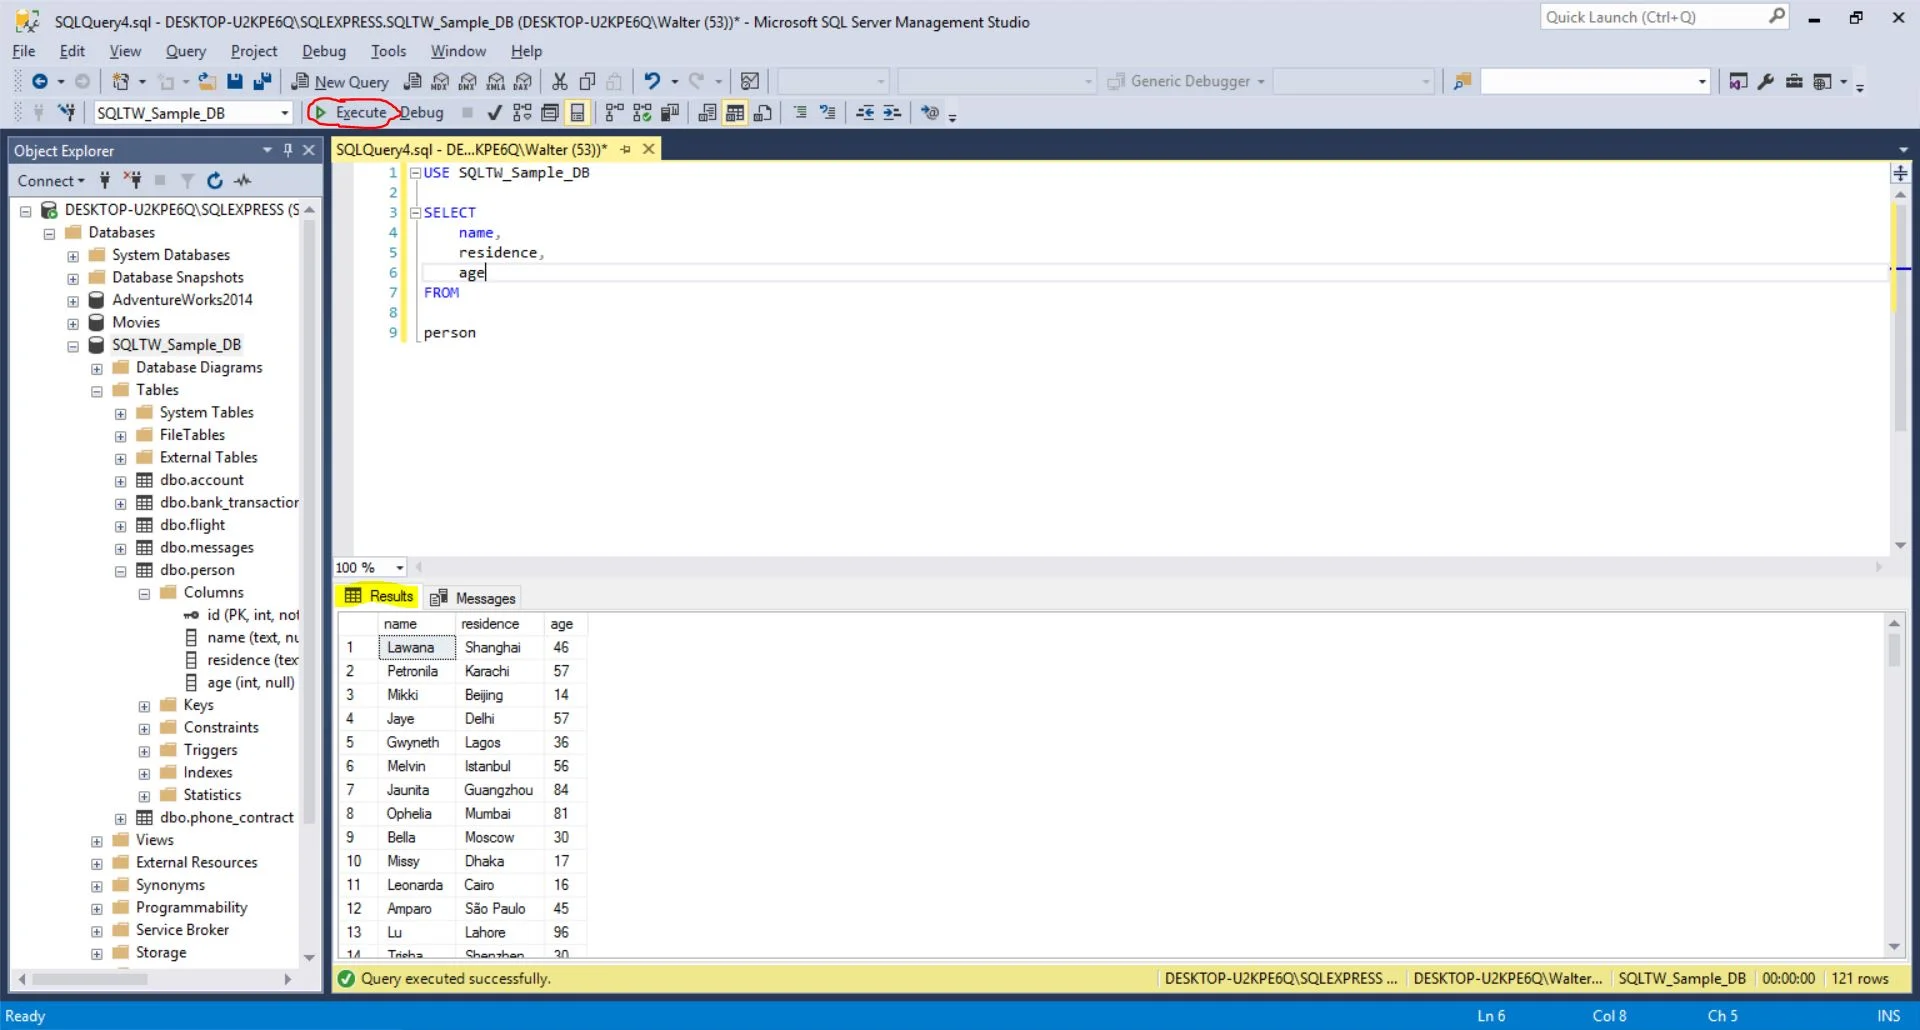
Task: Open the Project menu
Action: pos(254,51)
